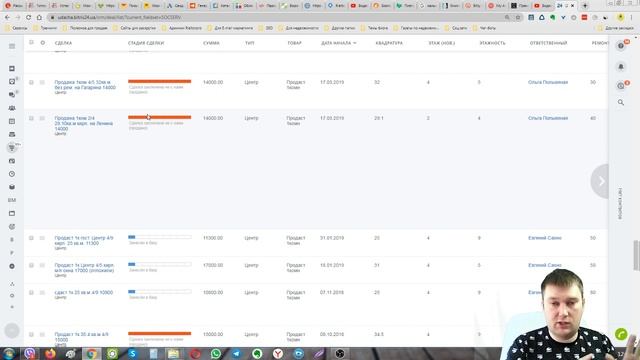The width and height of the screenshot is (640, 360).
Task: Open the deal ending with 11300
Action: tap(84, 240)
